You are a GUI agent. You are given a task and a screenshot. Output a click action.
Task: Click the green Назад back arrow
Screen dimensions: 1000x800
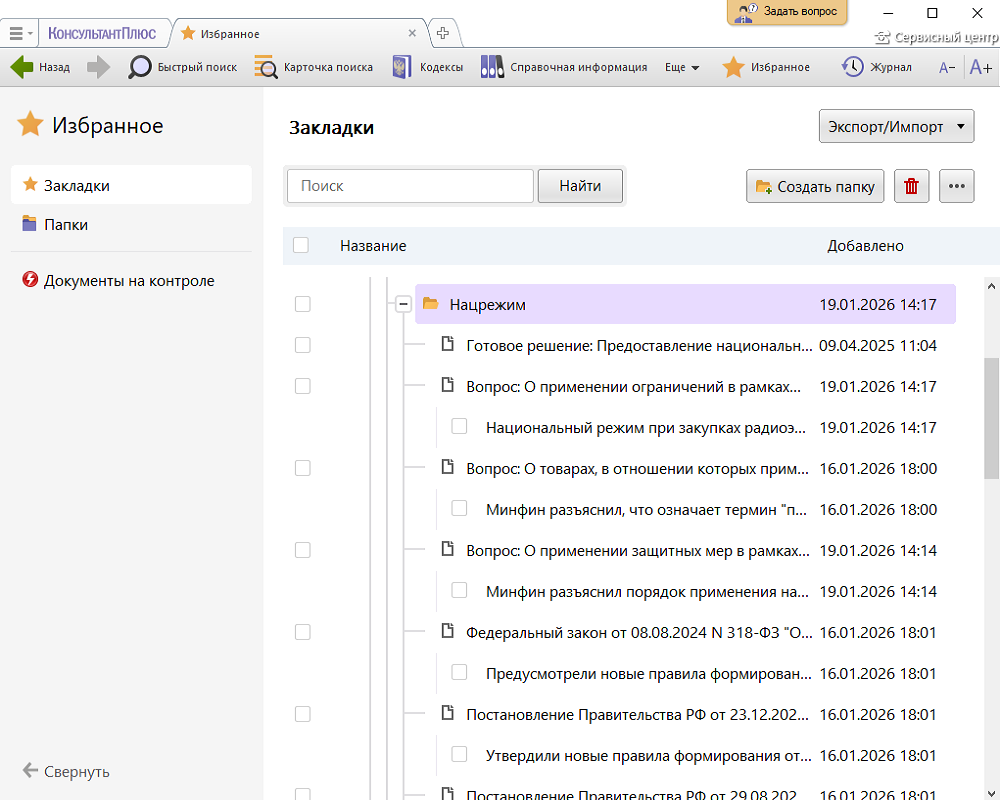22,67
